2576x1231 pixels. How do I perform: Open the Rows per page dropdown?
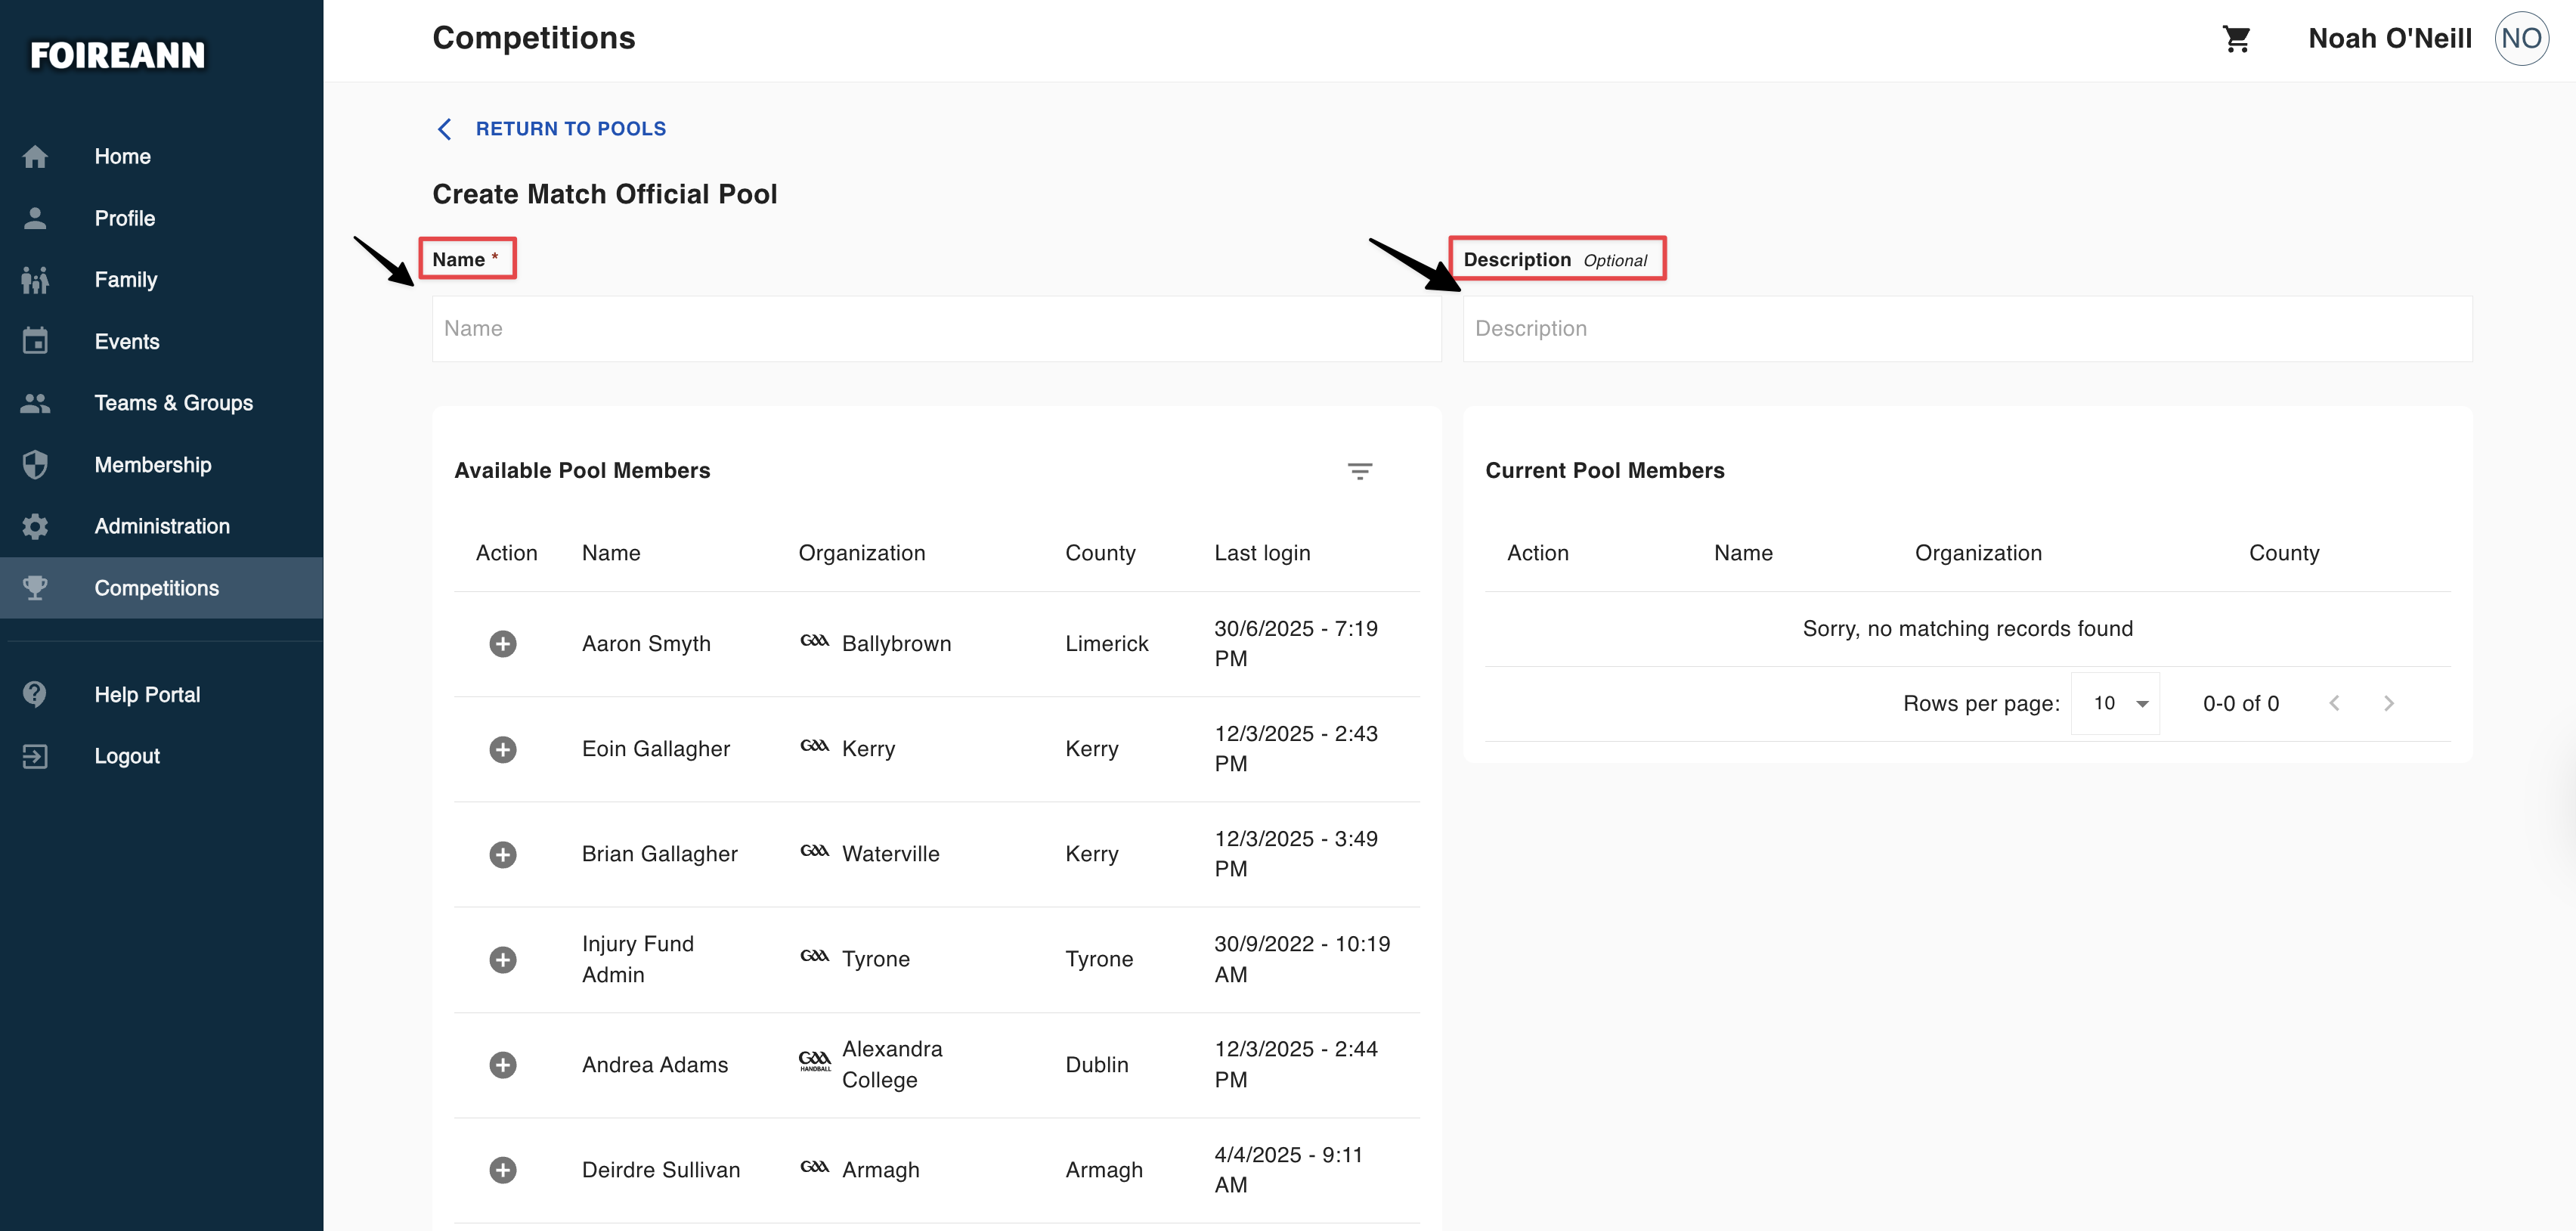point(2115,703)
